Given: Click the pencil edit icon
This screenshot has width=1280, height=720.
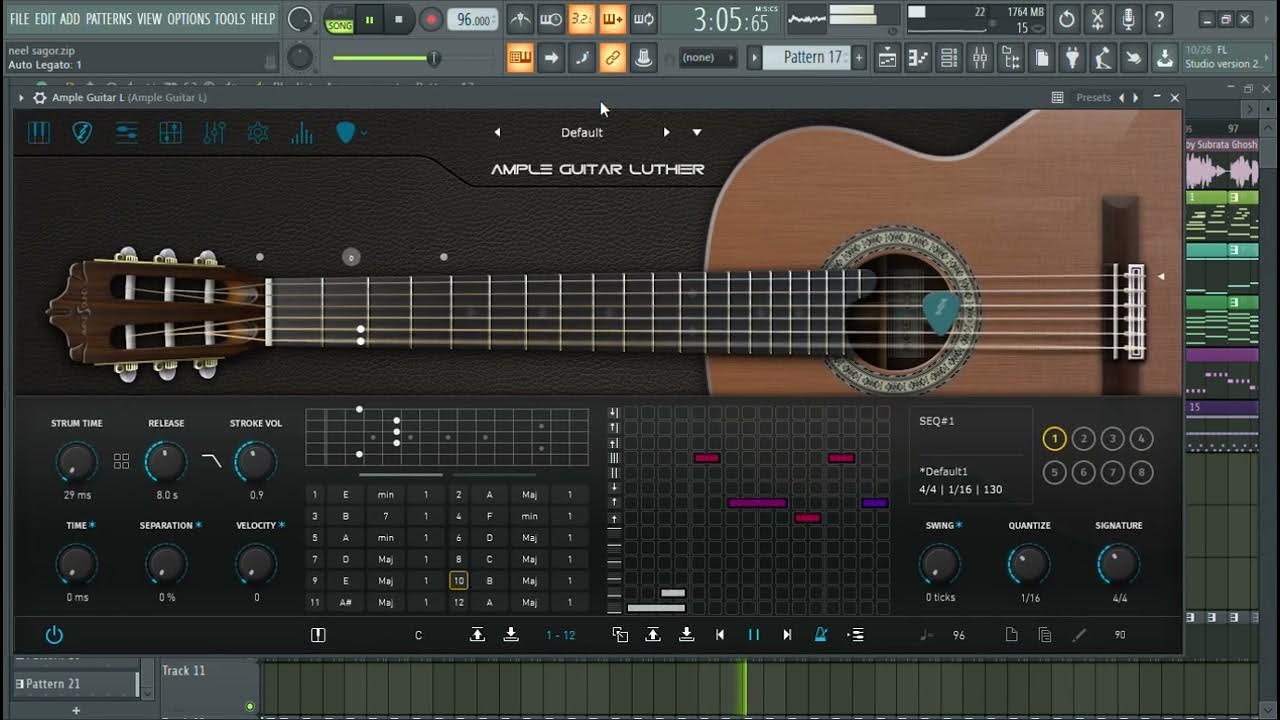Looking at the screenshot, I should [1079, 635].
